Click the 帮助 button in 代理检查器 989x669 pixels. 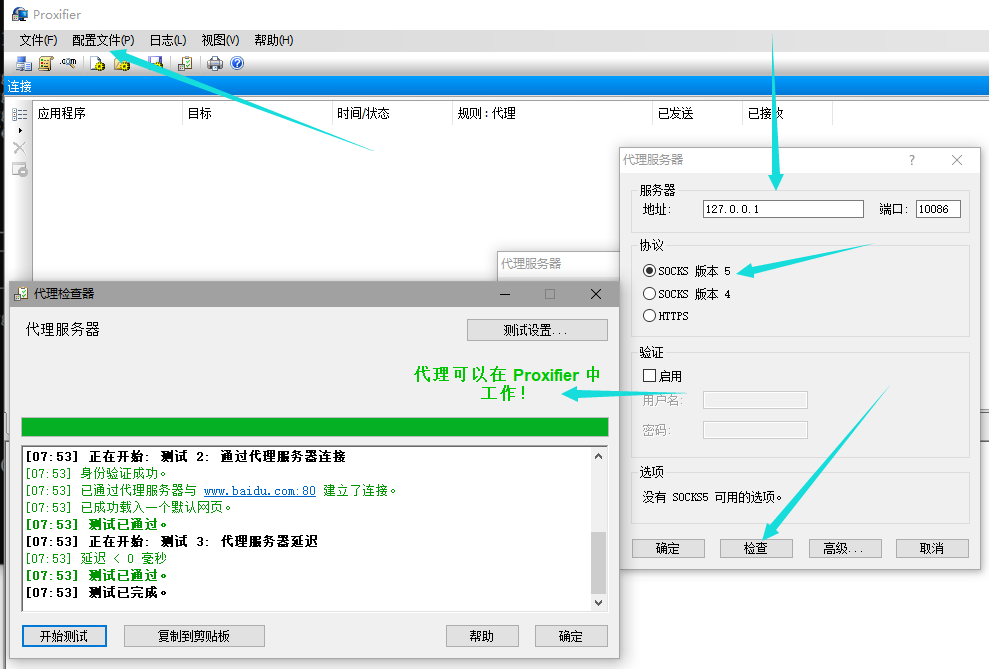coord(482,636)
